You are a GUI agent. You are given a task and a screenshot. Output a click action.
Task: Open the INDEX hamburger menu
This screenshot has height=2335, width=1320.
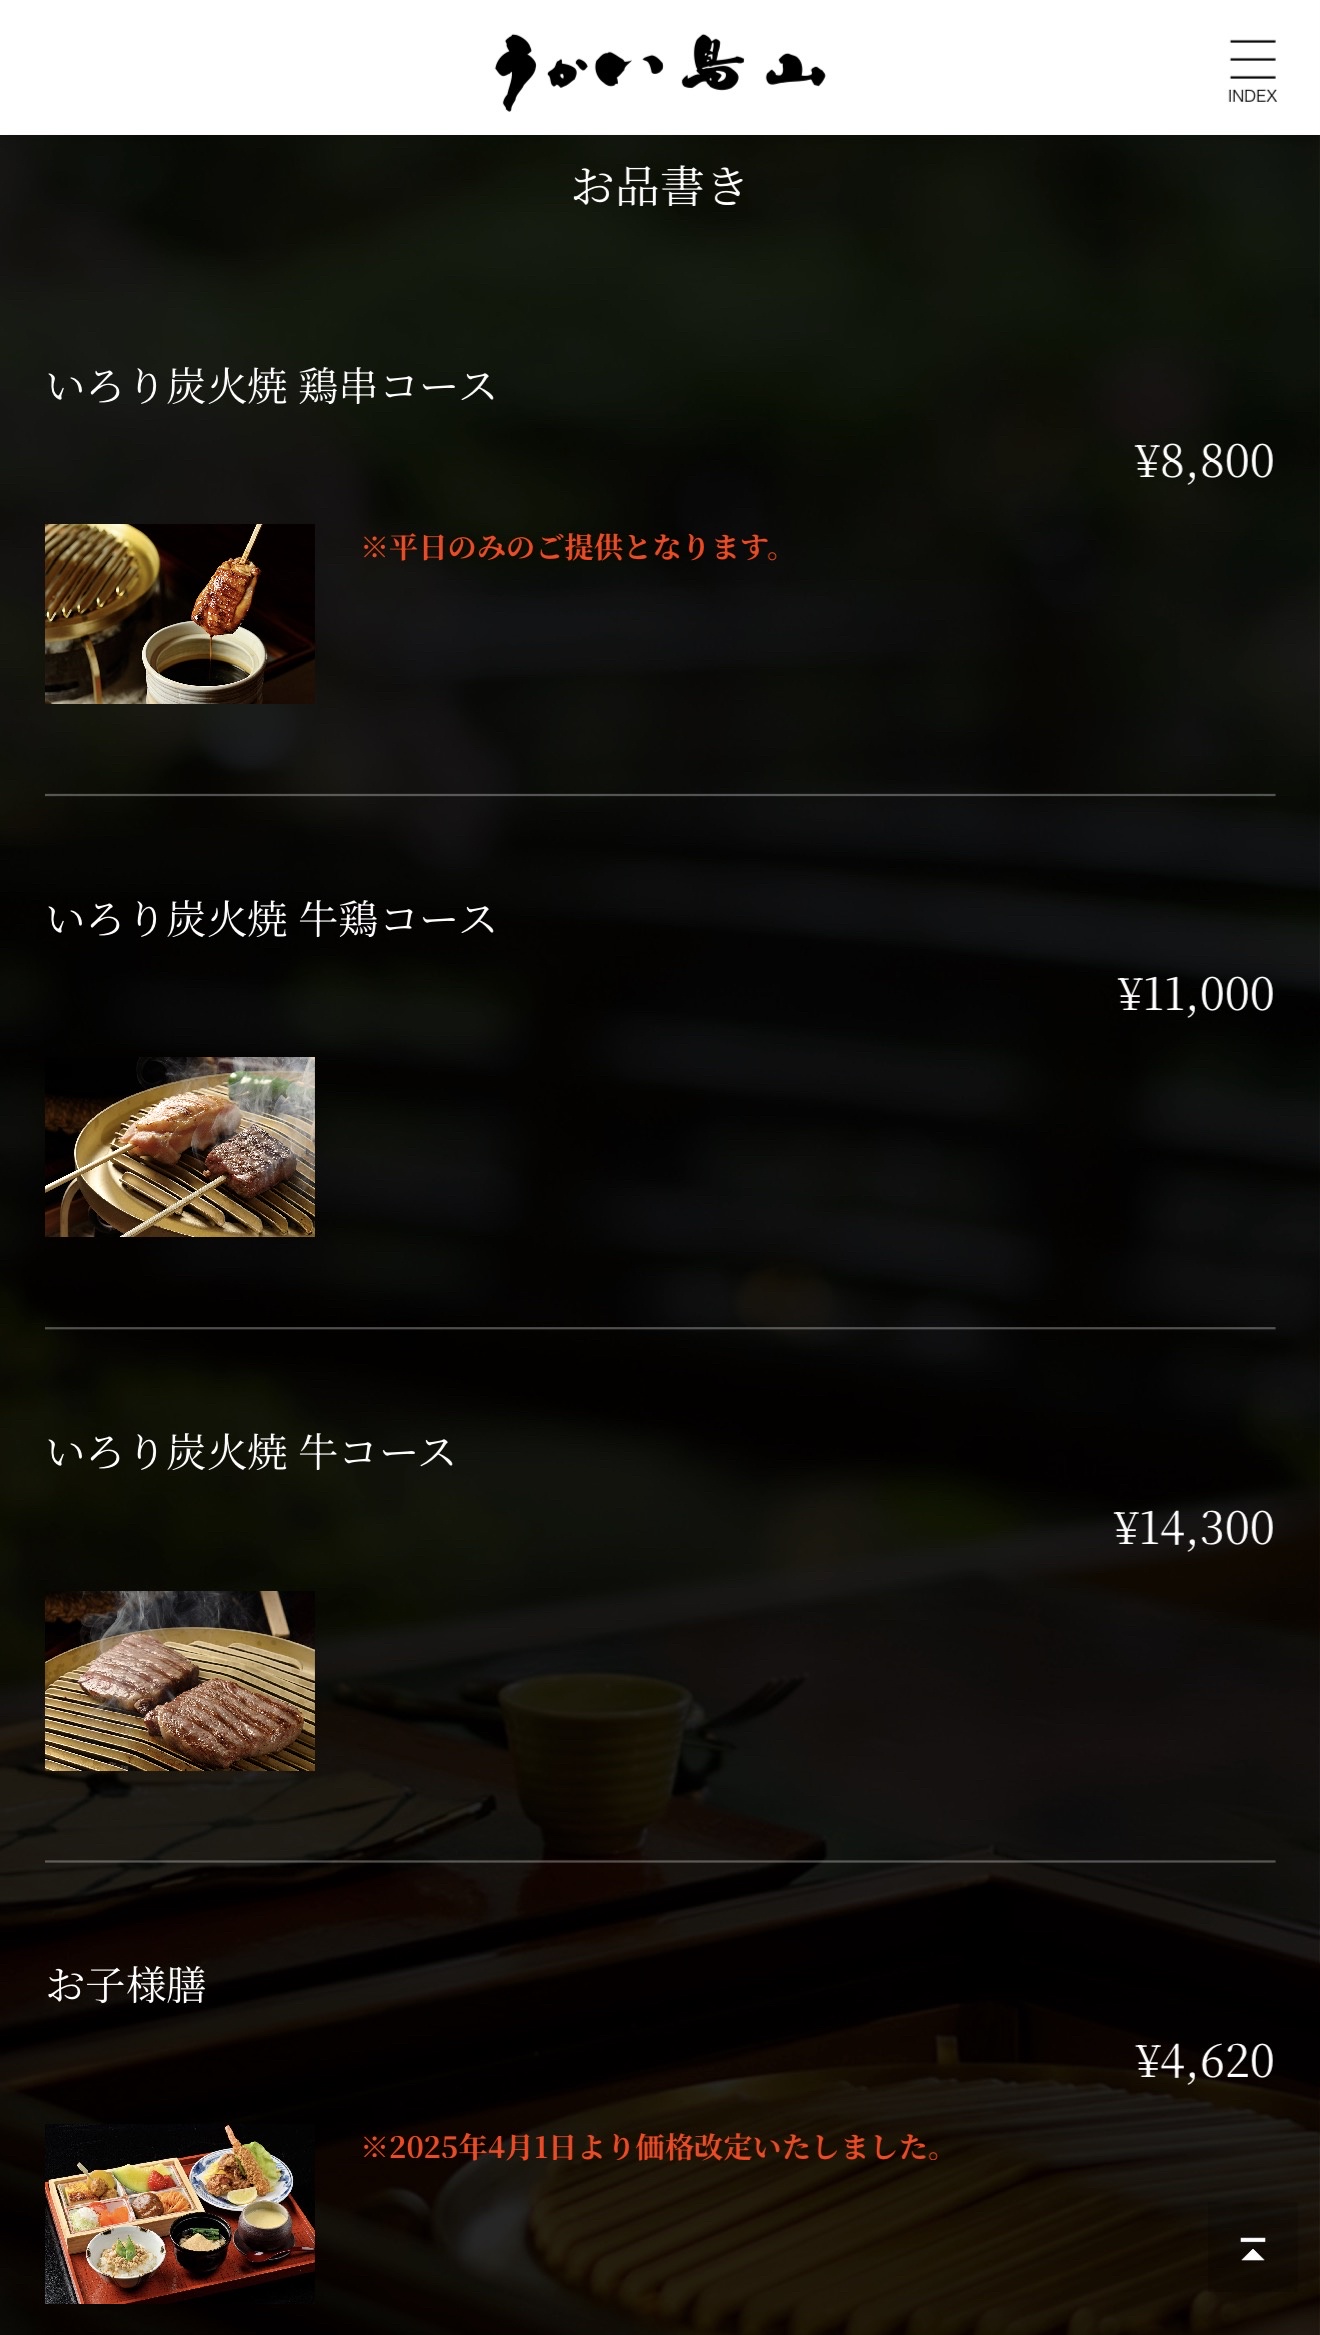pos(1252,70)
